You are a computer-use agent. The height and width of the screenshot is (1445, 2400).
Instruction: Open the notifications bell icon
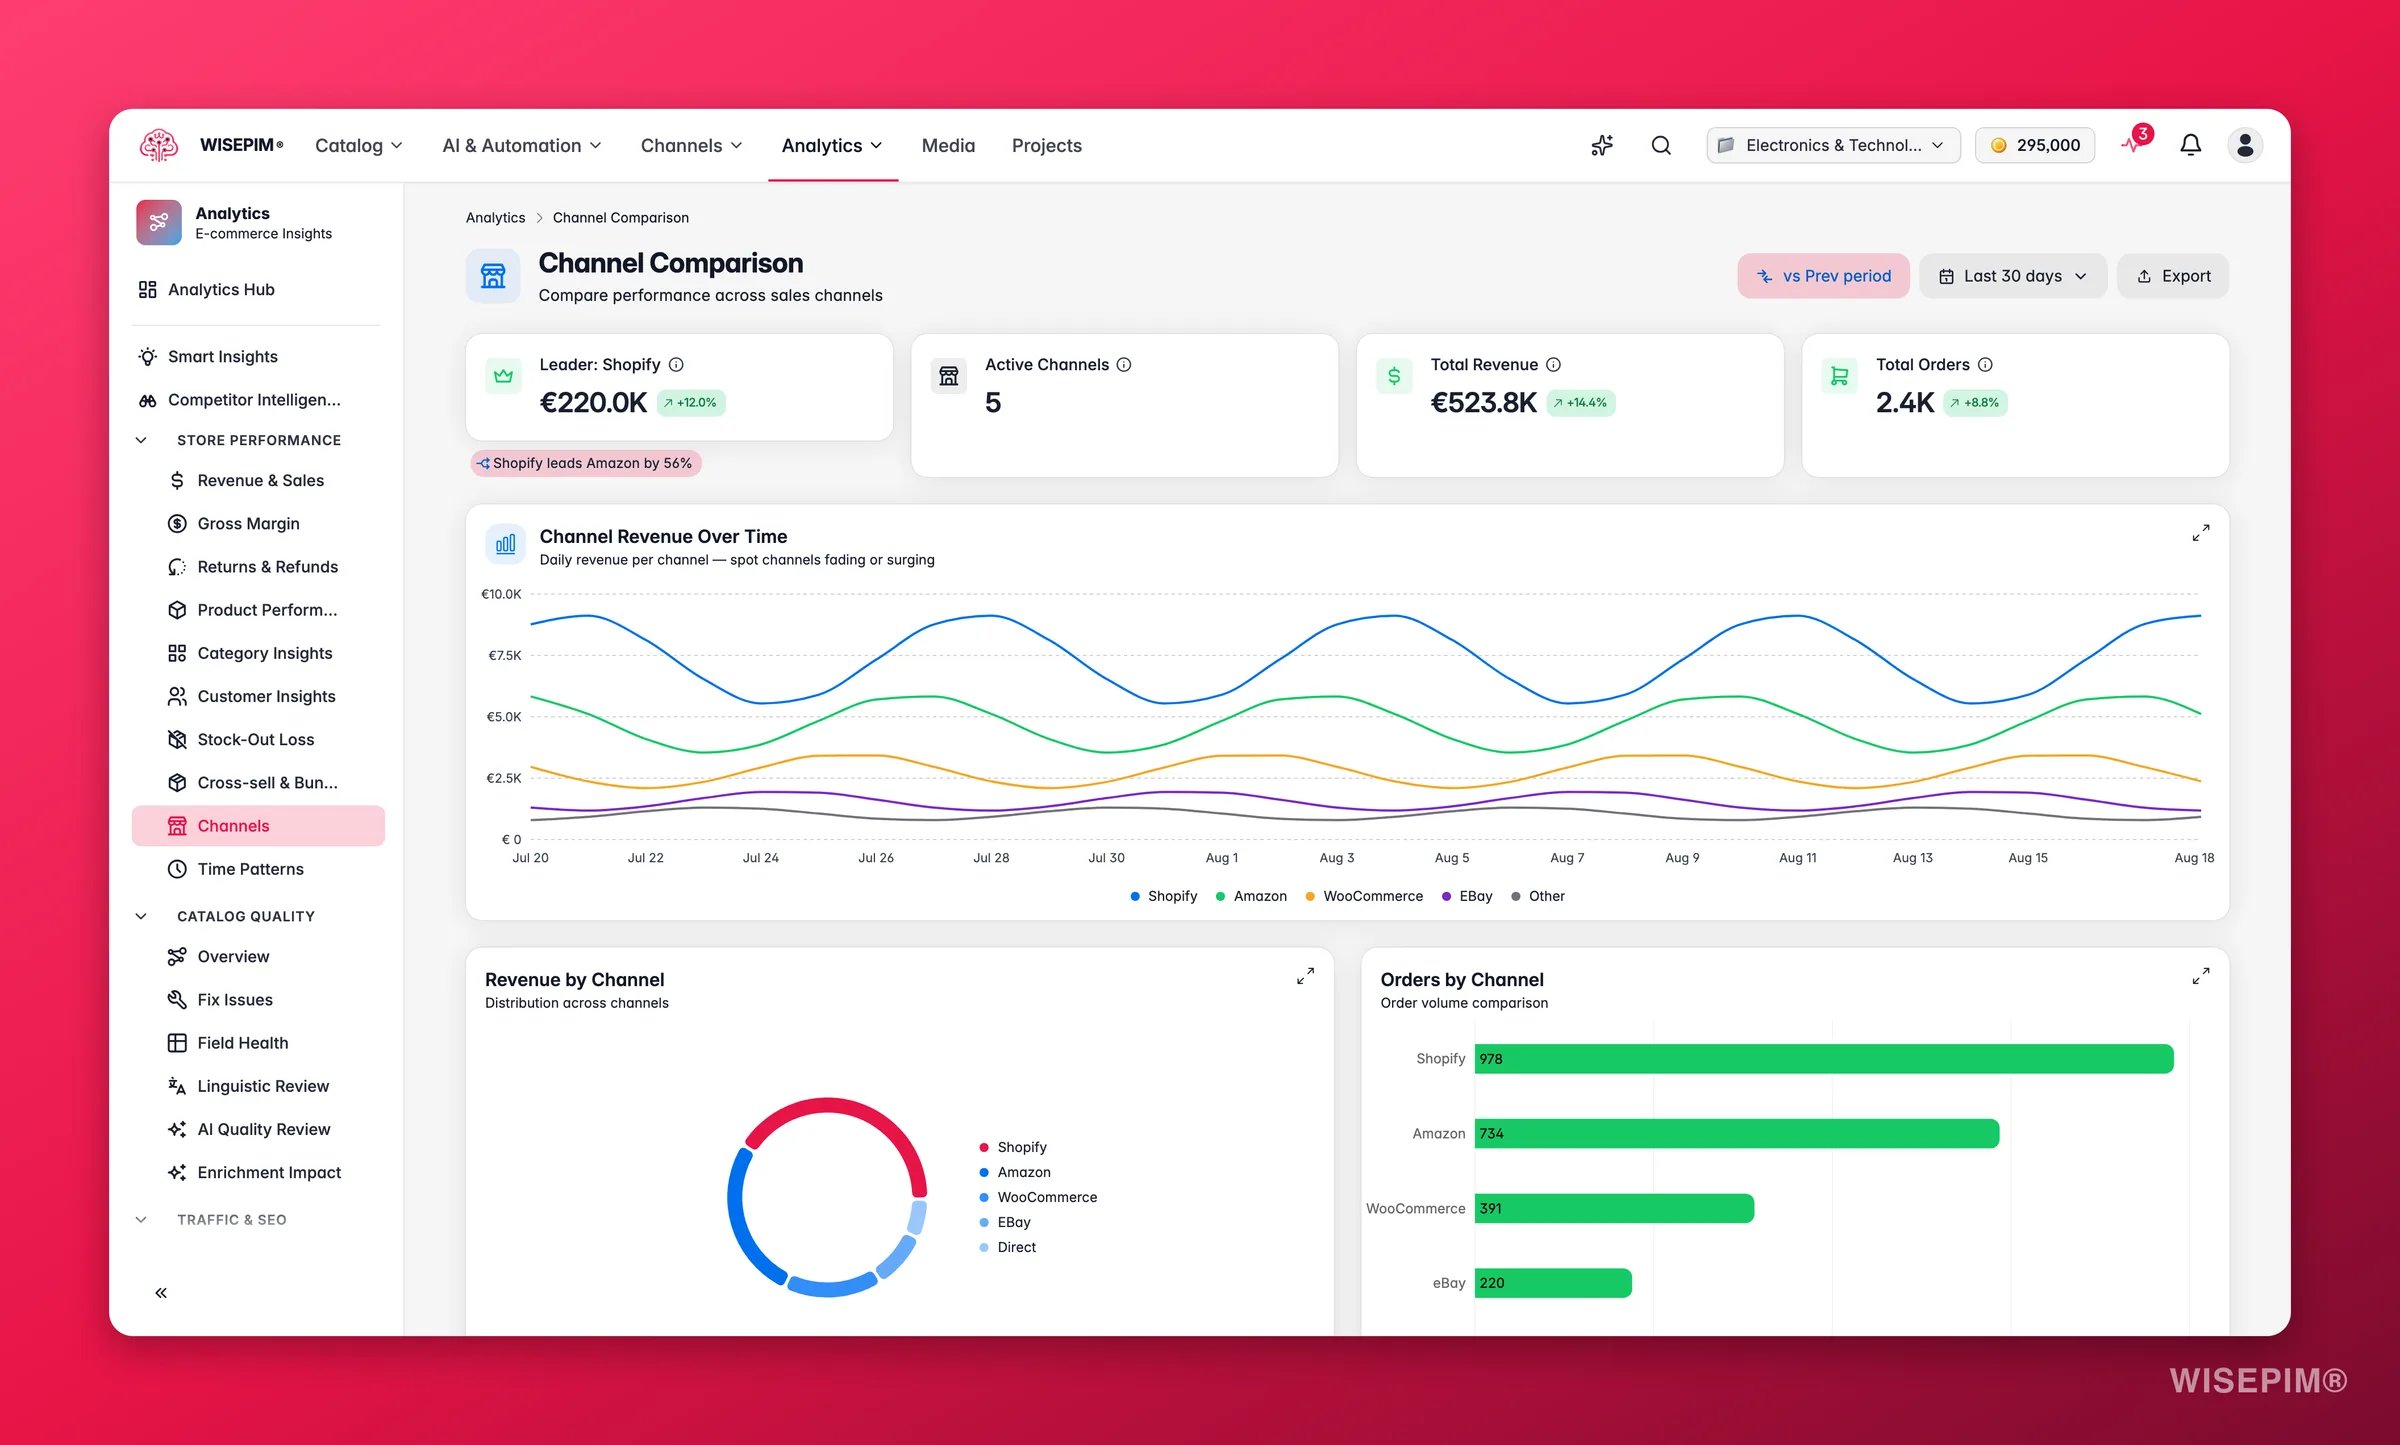(x=2190, y=145)
